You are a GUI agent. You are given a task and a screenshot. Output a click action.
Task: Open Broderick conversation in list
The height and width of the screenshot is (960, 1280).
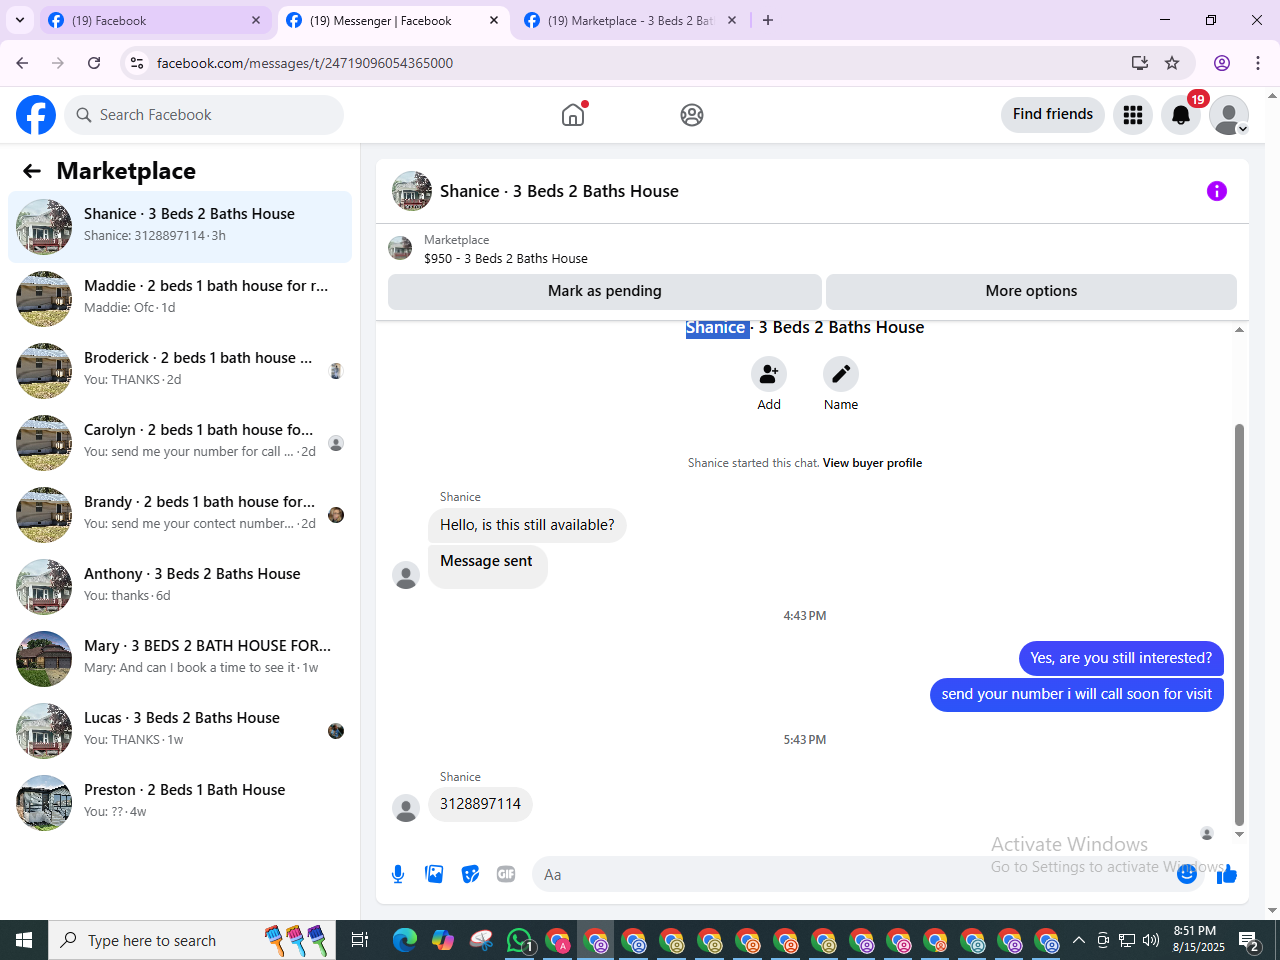(180, 371)
